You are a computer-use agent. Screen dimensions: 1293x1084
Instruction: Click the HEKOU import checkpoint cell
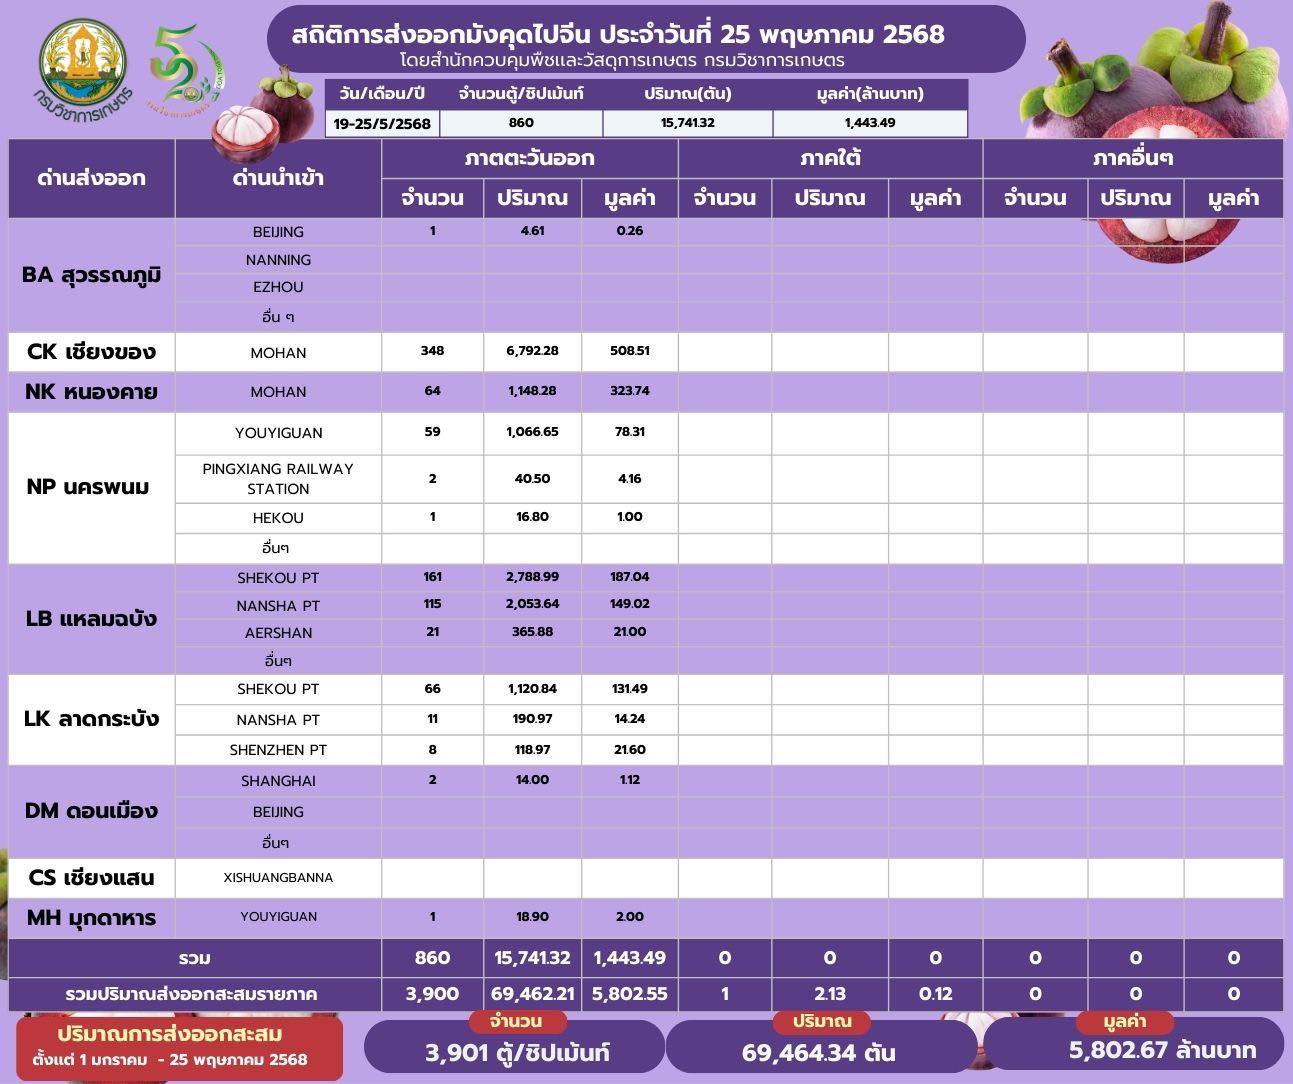click(278, 518)
